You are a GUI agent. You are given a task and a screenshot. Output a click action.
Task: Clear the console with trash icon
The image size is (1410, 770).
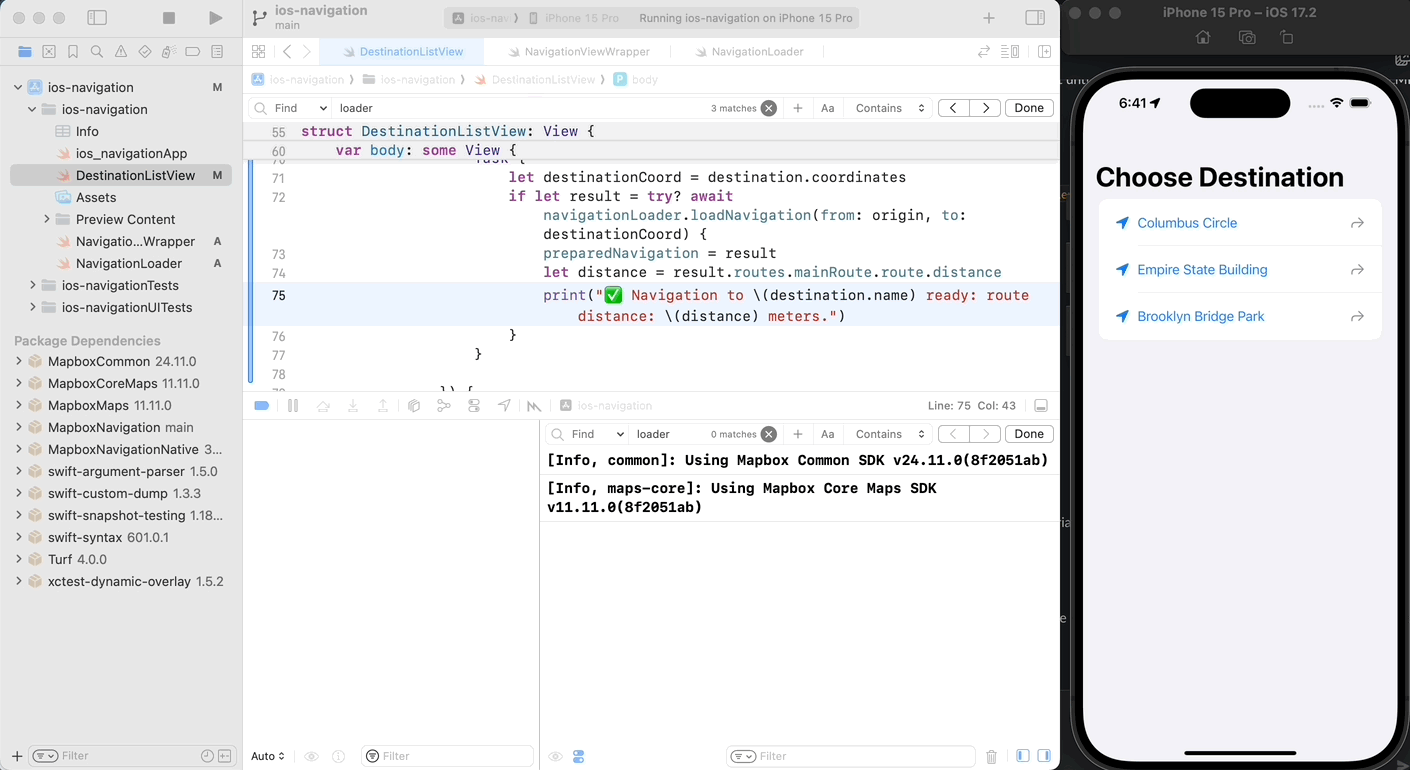pos(991,757)
